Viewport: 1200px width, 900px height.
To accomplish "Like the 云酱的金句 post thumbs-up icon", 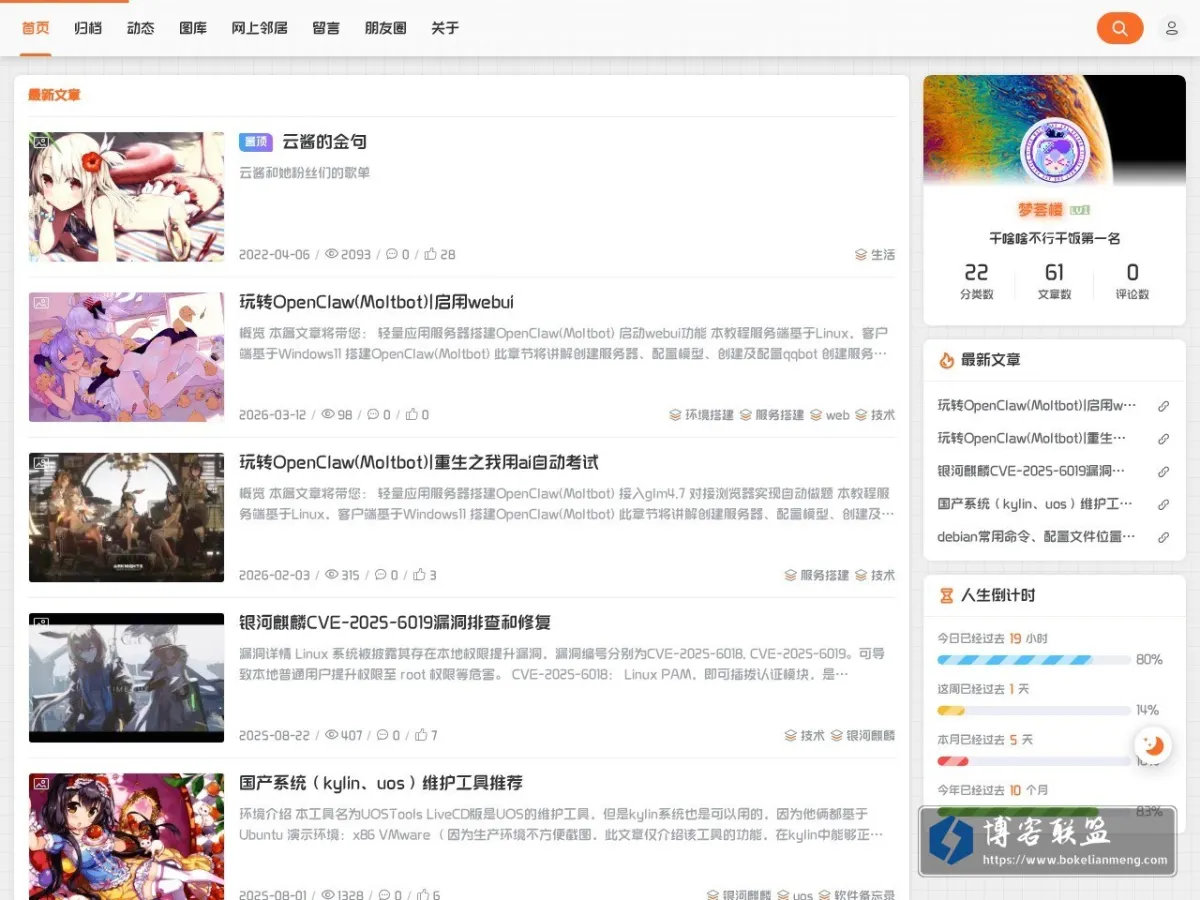I will point(430,254).
